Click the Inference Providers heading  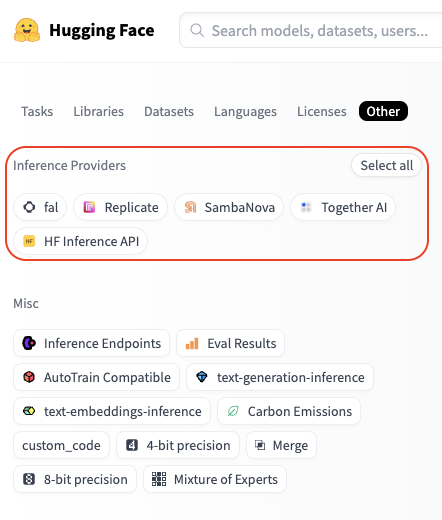tap(69, 165)
